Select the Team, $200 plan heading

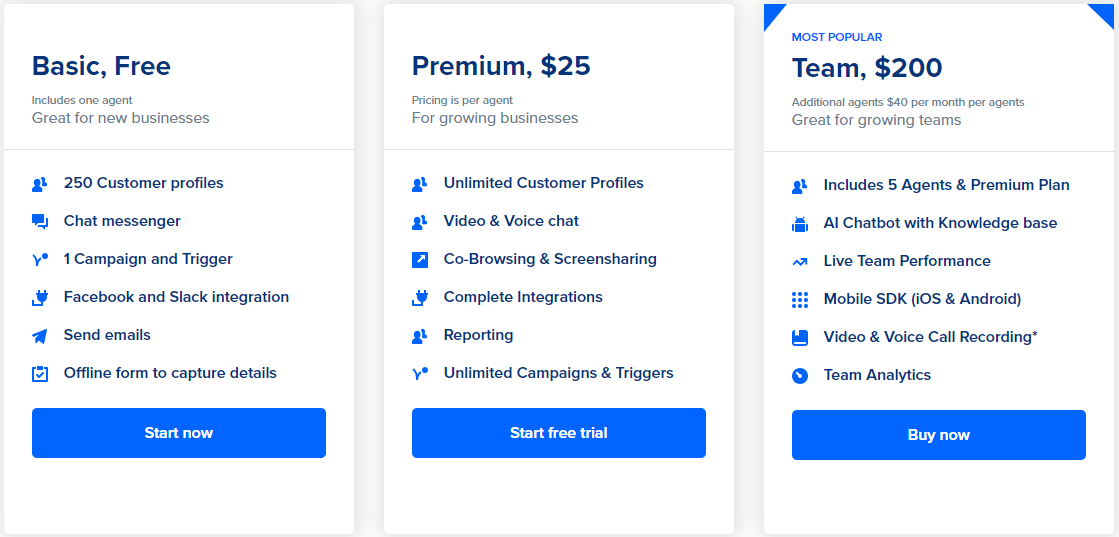(x=867, y=68)
